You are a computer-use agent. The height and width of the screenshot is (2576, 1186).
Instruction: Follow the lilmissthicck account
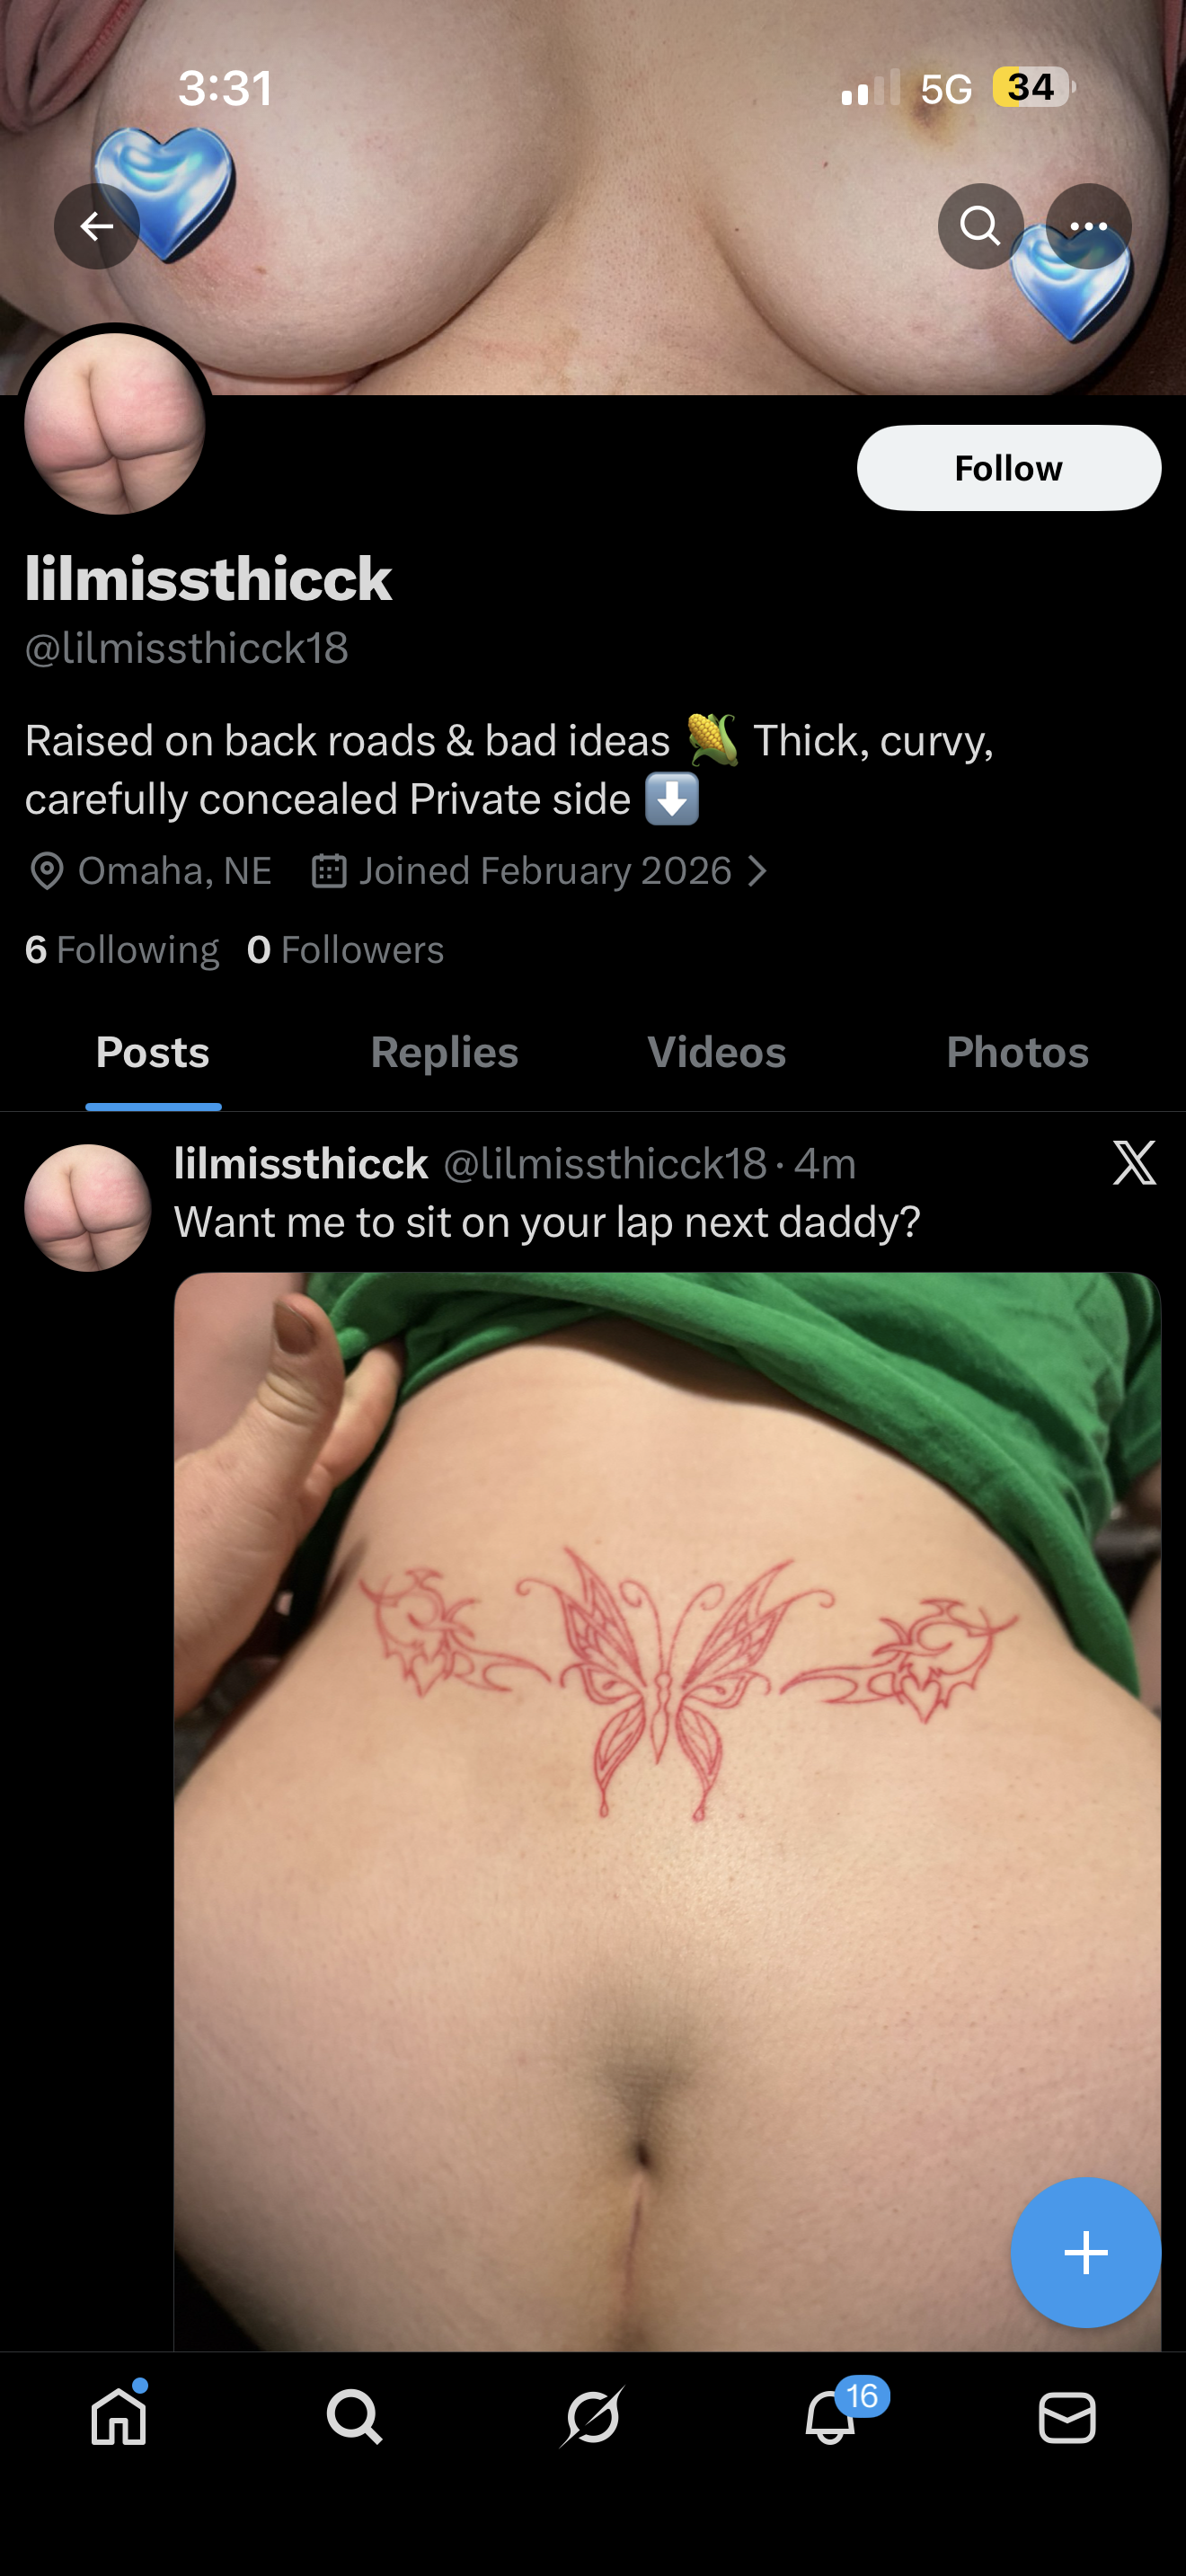1008,468
